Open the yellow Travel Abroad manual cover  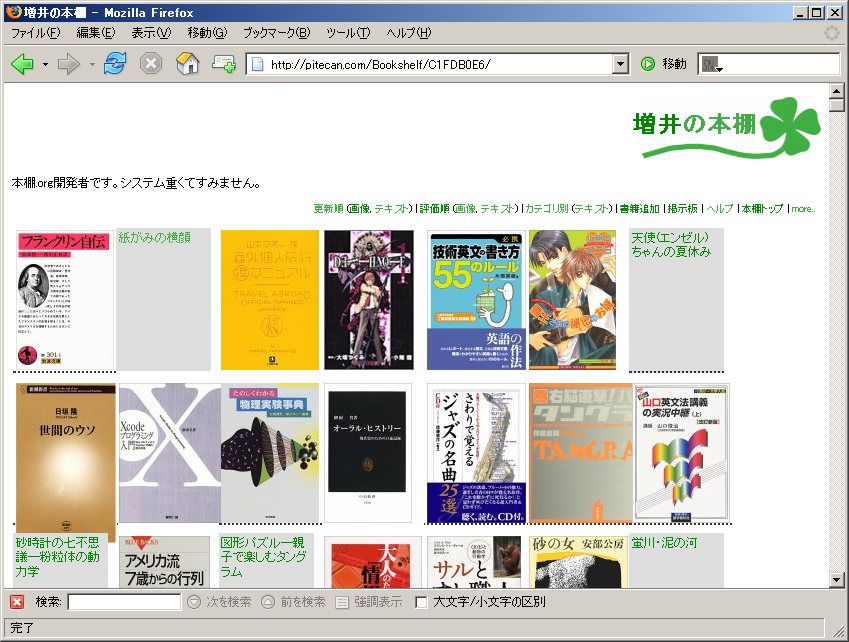point(270,300)
